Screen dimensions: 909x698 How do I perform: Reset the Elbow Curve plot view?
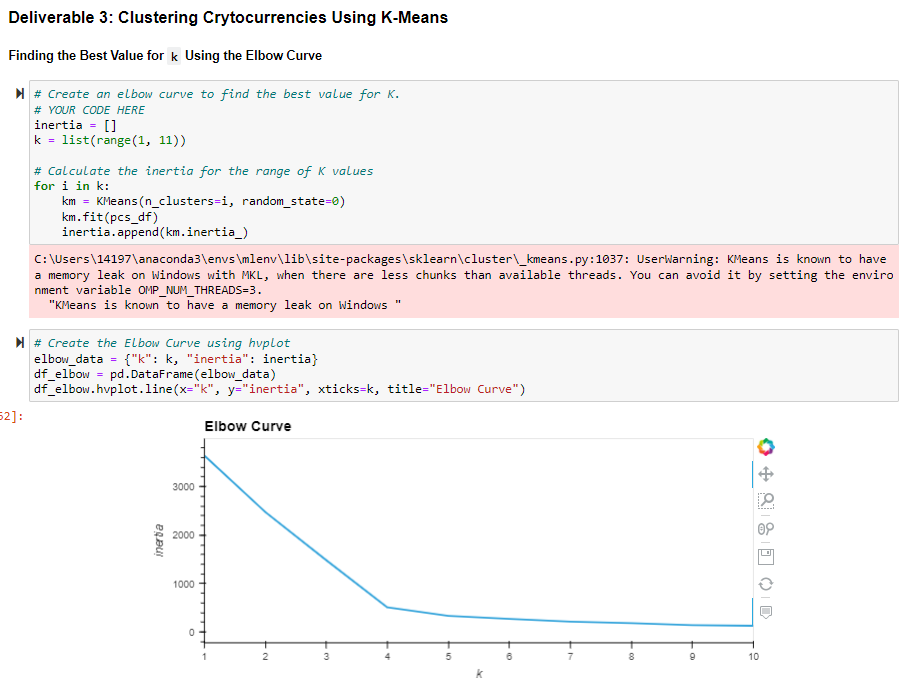click(765, 584)
